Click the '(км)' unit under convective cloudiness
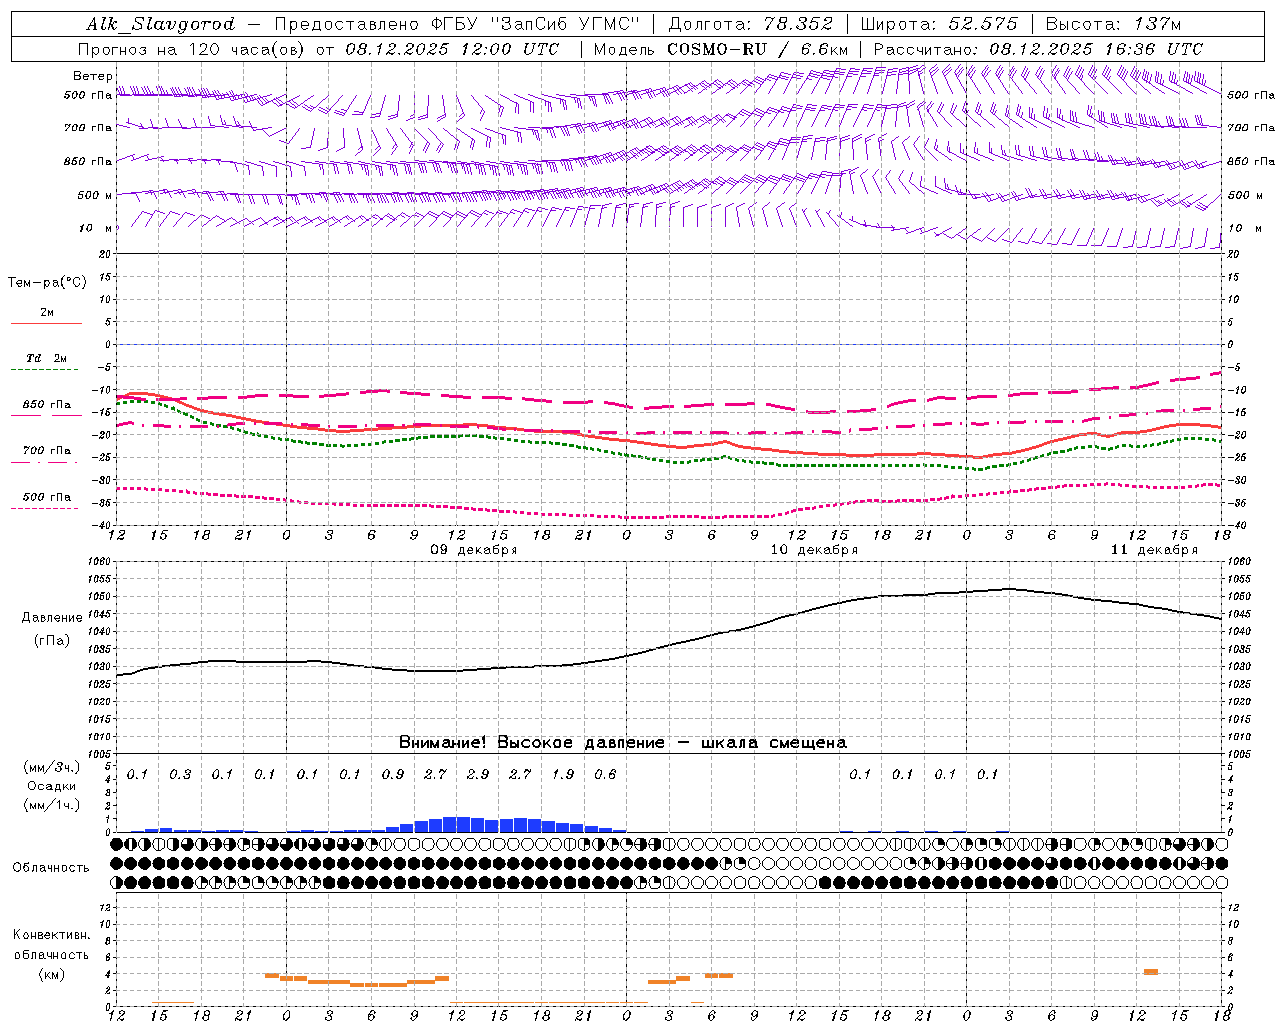The width and height of the screenshot is (1280, 1024). point(51,974)
